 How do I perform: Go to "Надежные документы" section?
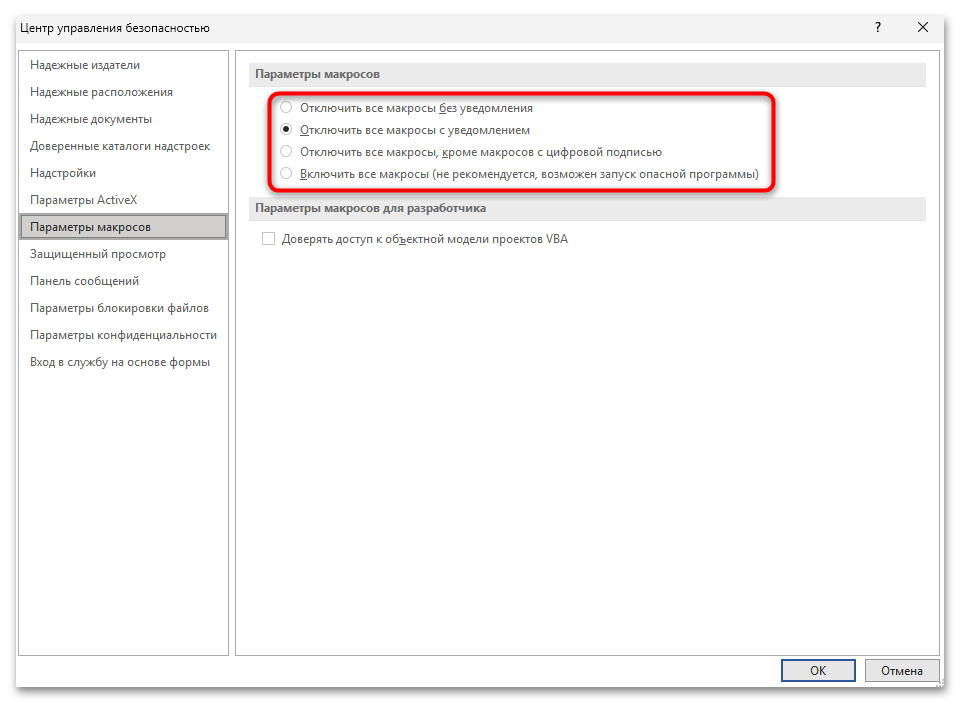point(124,119)
